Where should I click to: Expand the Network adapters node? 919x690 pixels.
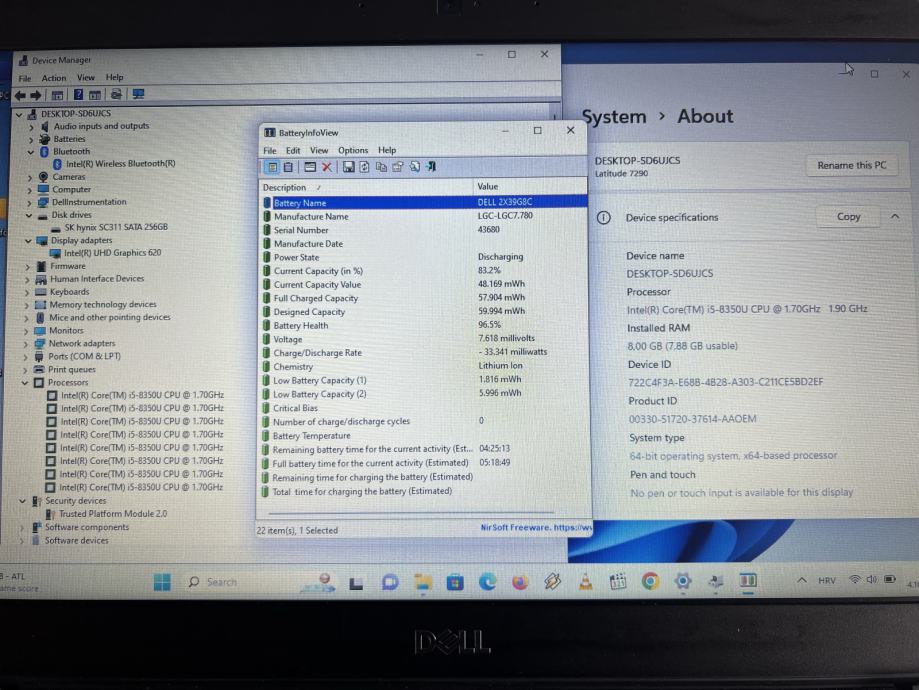(x=26, y=344)
